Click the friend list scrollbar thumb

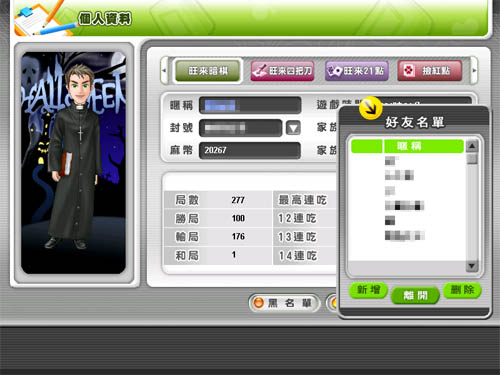pyautogui.click(x=472, y=159)
